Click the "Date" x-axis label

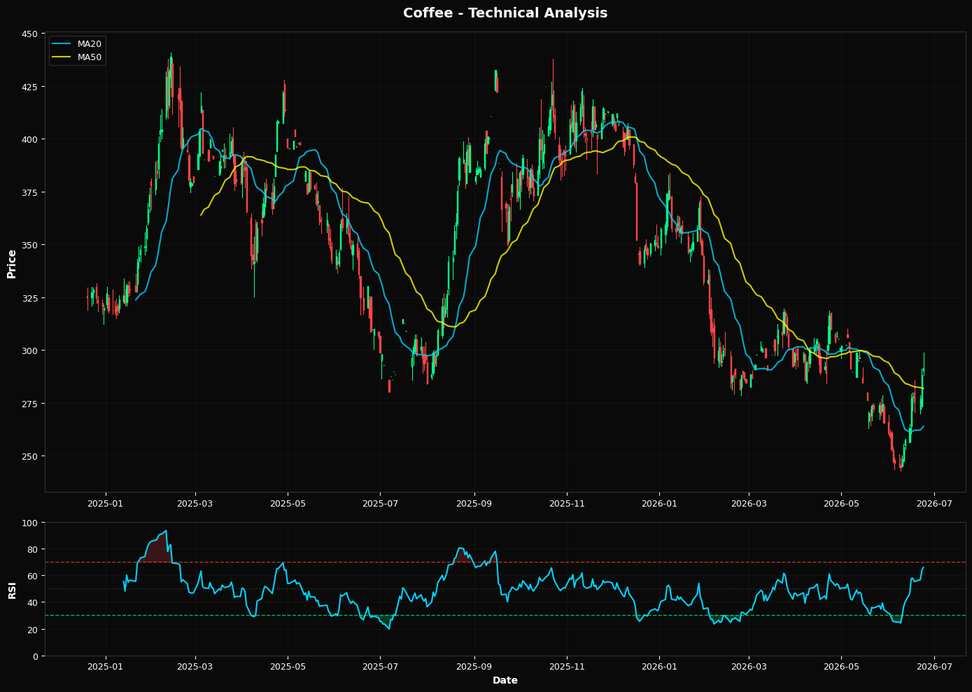click(x=505, y=680)
